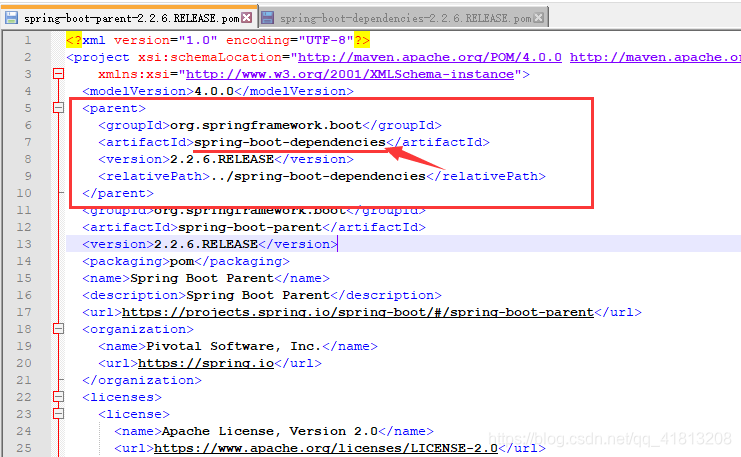The width and height of the screenshot is (741, 457).
Task: Collapse the organization element fold marker
Action: [x=58, y=329]
